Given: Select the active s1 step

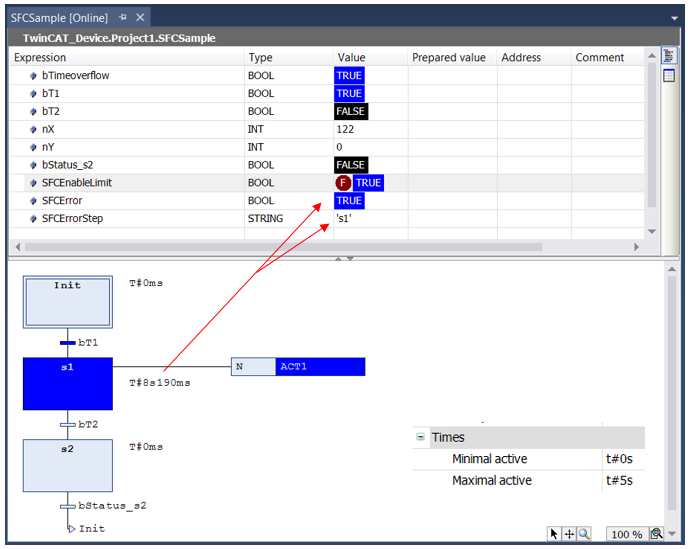Looking at the screenshot, I should (68, 384).
